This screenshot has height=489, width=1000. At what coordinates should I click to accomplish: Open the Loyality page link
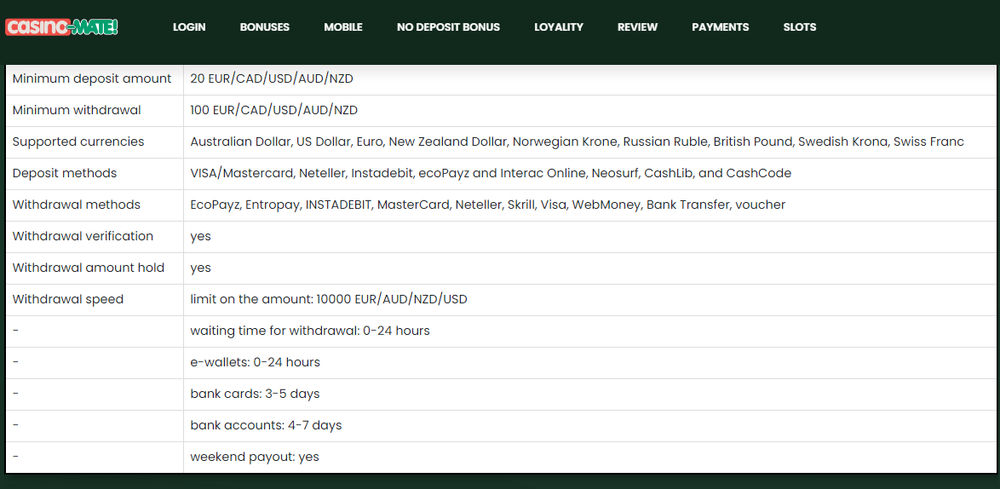pyautogui.click(x=559, y=27)
